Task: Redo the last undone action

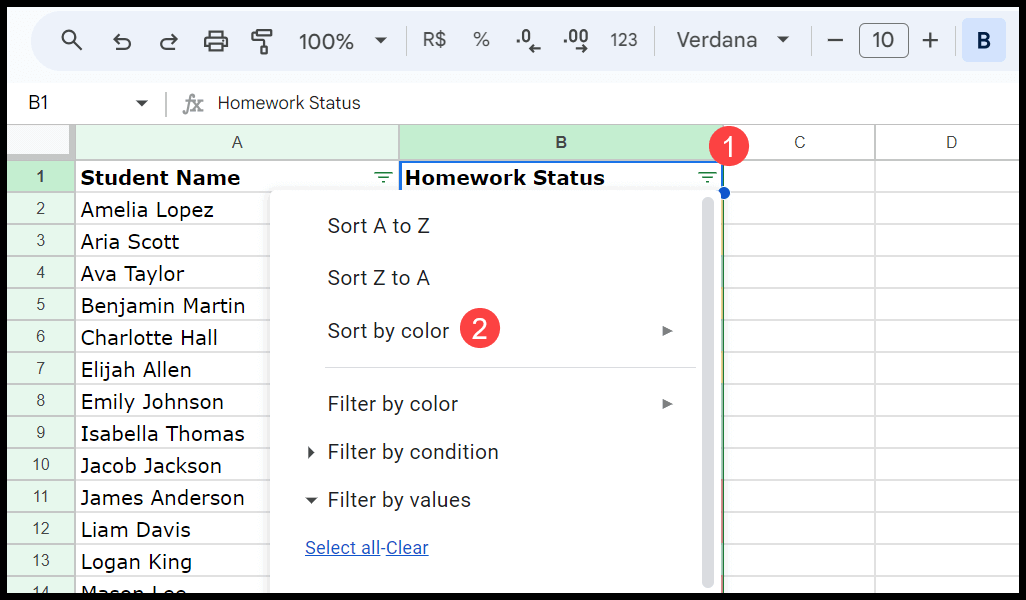Action: tap(169, 41)
